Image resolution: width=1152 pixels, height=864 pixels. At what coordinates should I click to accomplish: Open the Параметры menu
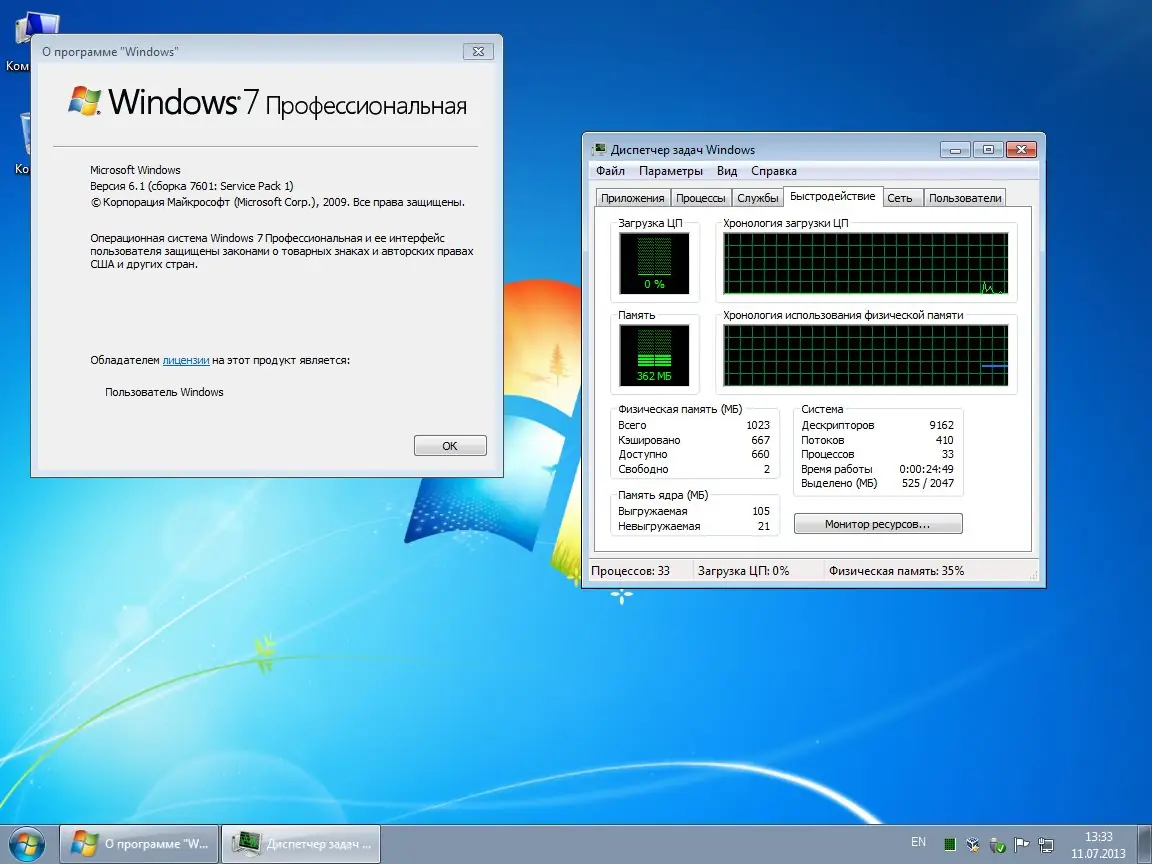pyautogui.click(x=671, y=170)
